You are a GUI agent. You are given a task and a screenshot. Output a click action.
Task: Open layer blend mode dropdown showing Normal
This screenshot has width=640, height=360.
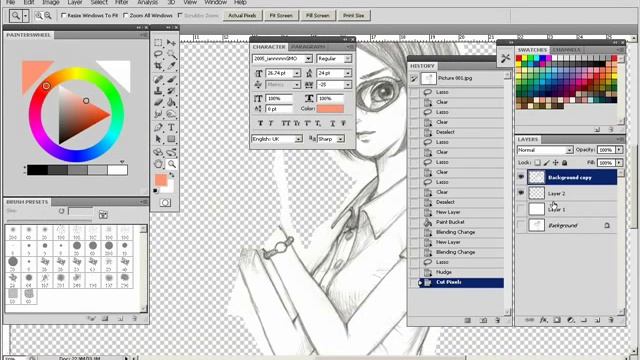pos(569,150)
